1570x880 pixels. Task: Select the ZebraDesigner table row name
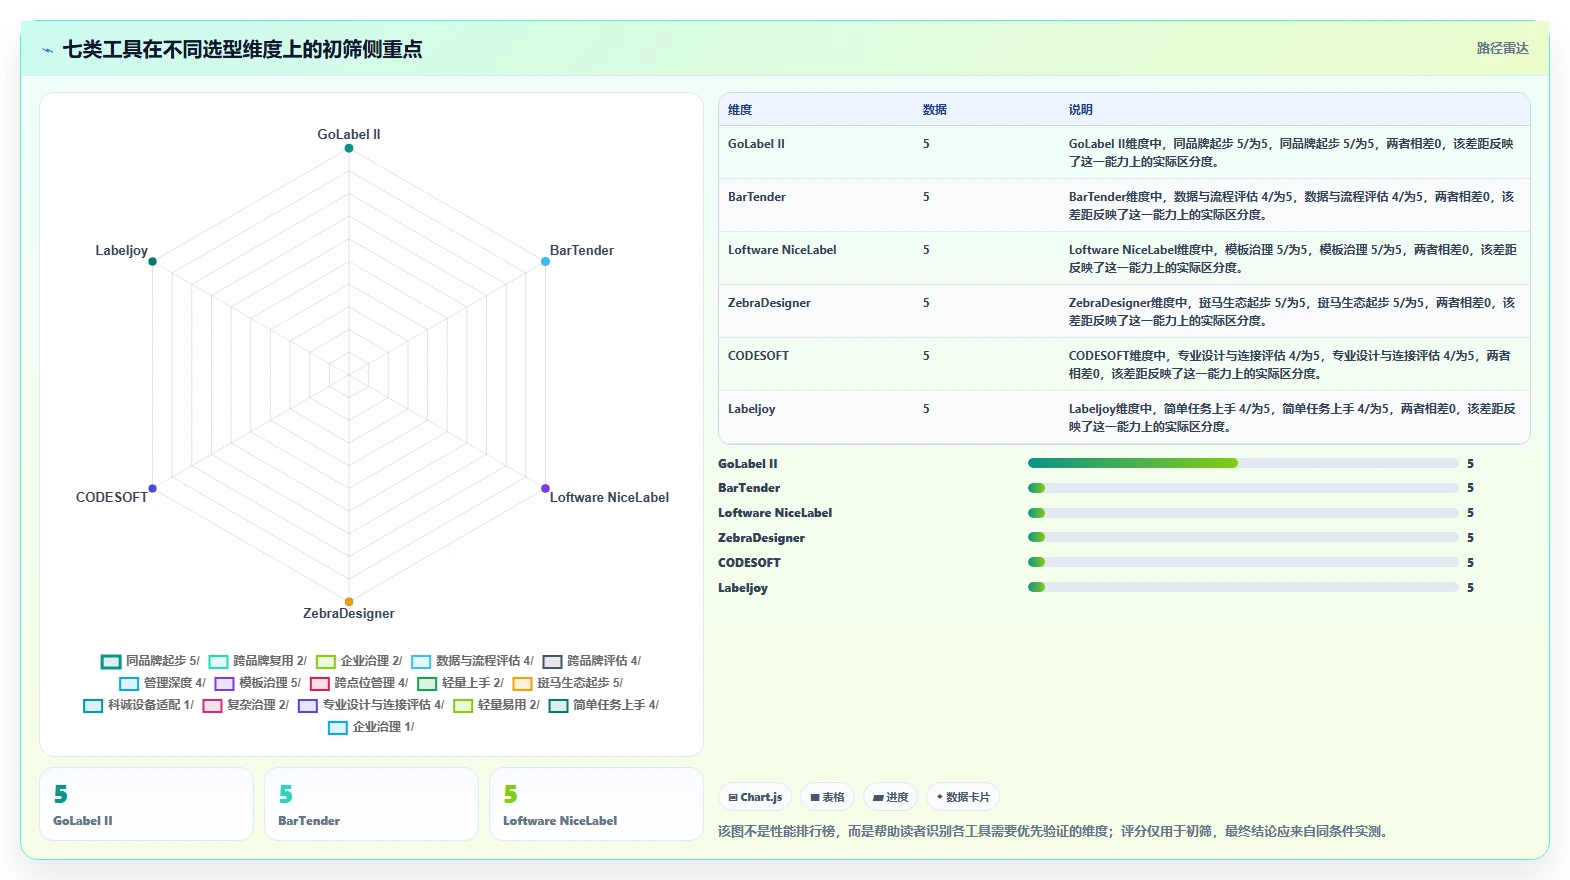769,303
